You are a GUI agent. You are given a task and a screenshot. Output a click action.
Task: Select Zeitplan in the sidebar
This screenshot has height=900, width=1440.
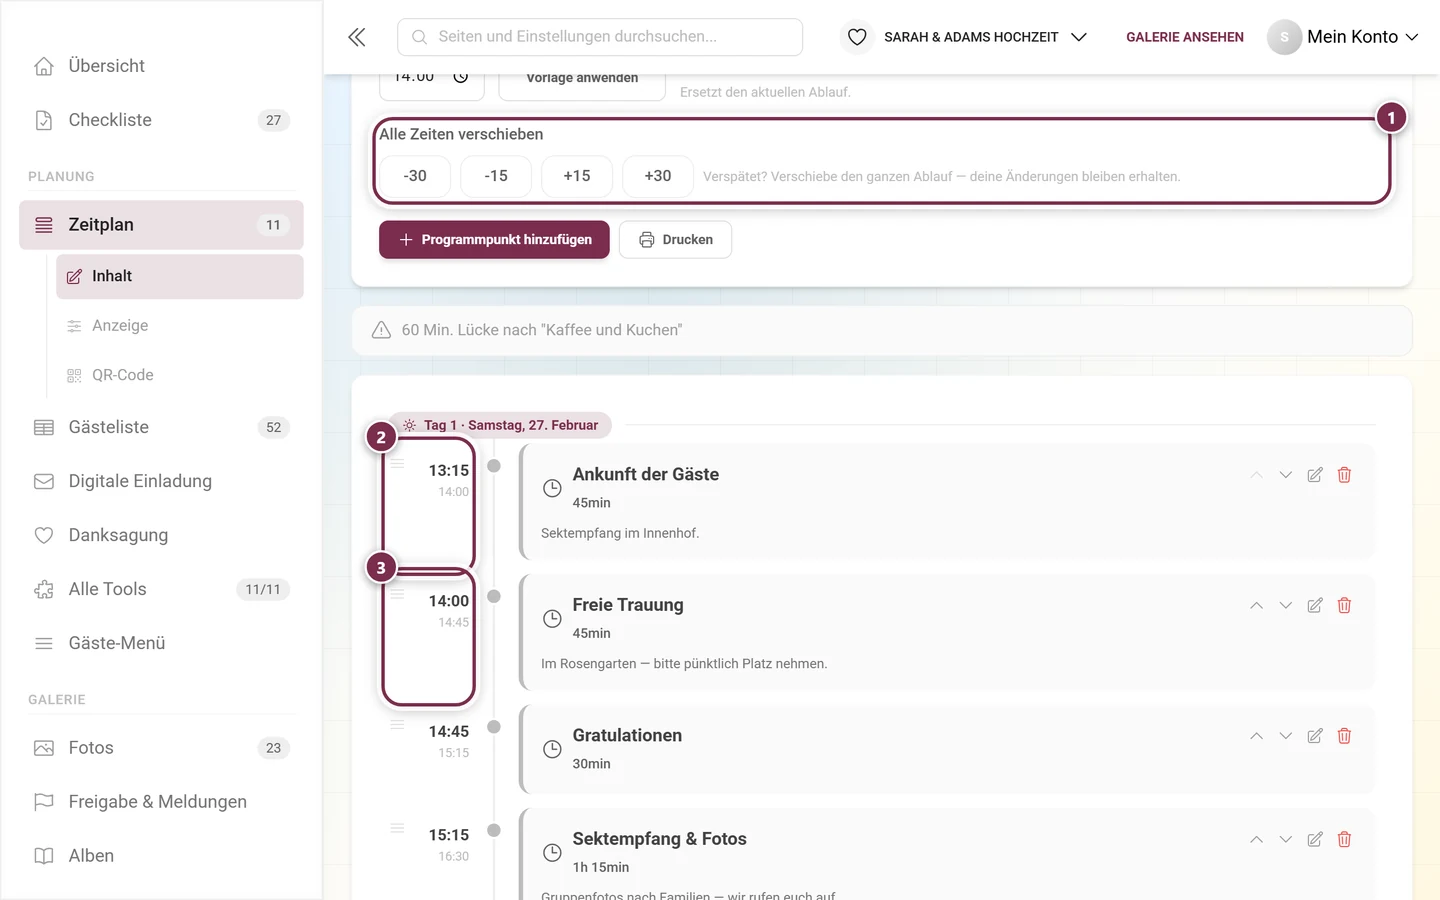tap(161, 225)
